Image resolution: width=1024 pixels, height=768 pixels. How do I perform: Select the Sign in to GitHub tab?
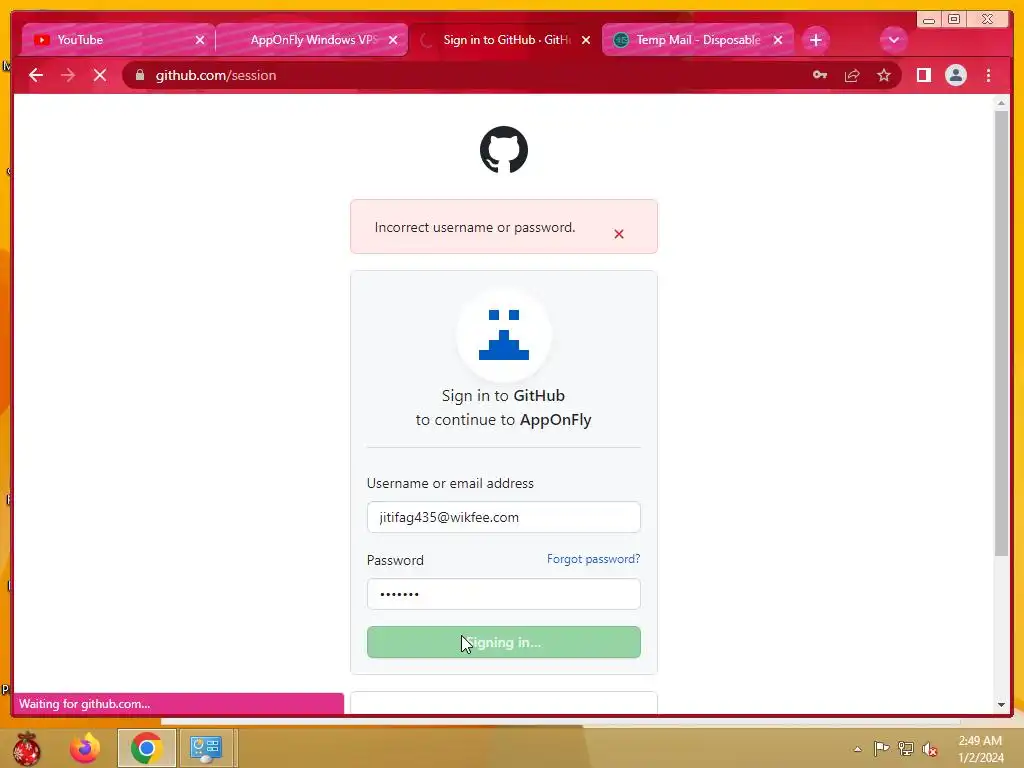pyautogui.click(x=506, y=40)
